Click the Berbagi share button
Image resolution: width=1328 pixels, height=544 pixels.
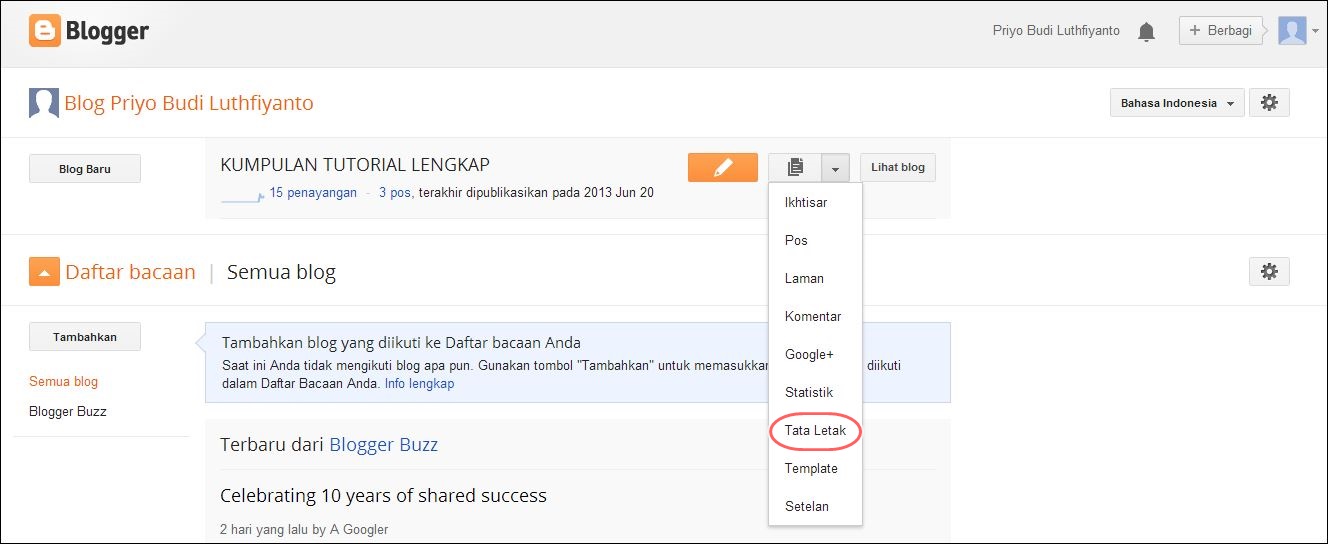click(1222, 31)
